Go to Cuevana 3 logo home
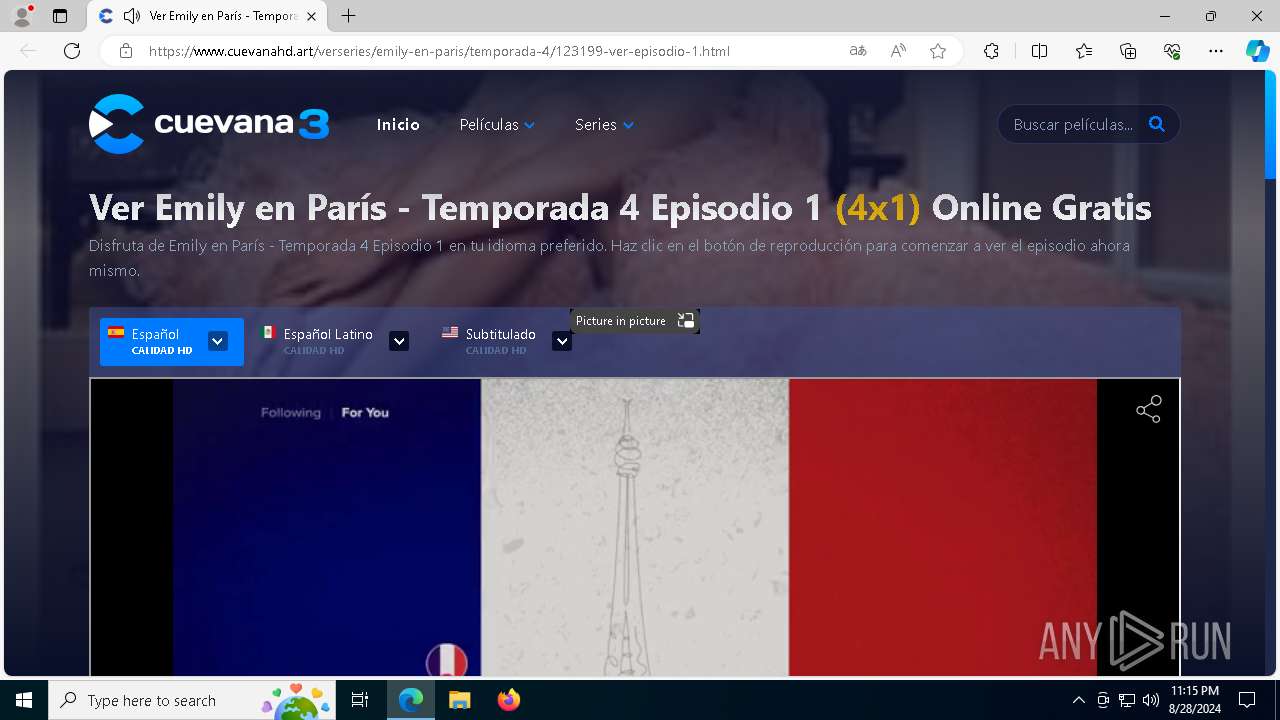Screen dimensions: 1280x720 (209, 124)
